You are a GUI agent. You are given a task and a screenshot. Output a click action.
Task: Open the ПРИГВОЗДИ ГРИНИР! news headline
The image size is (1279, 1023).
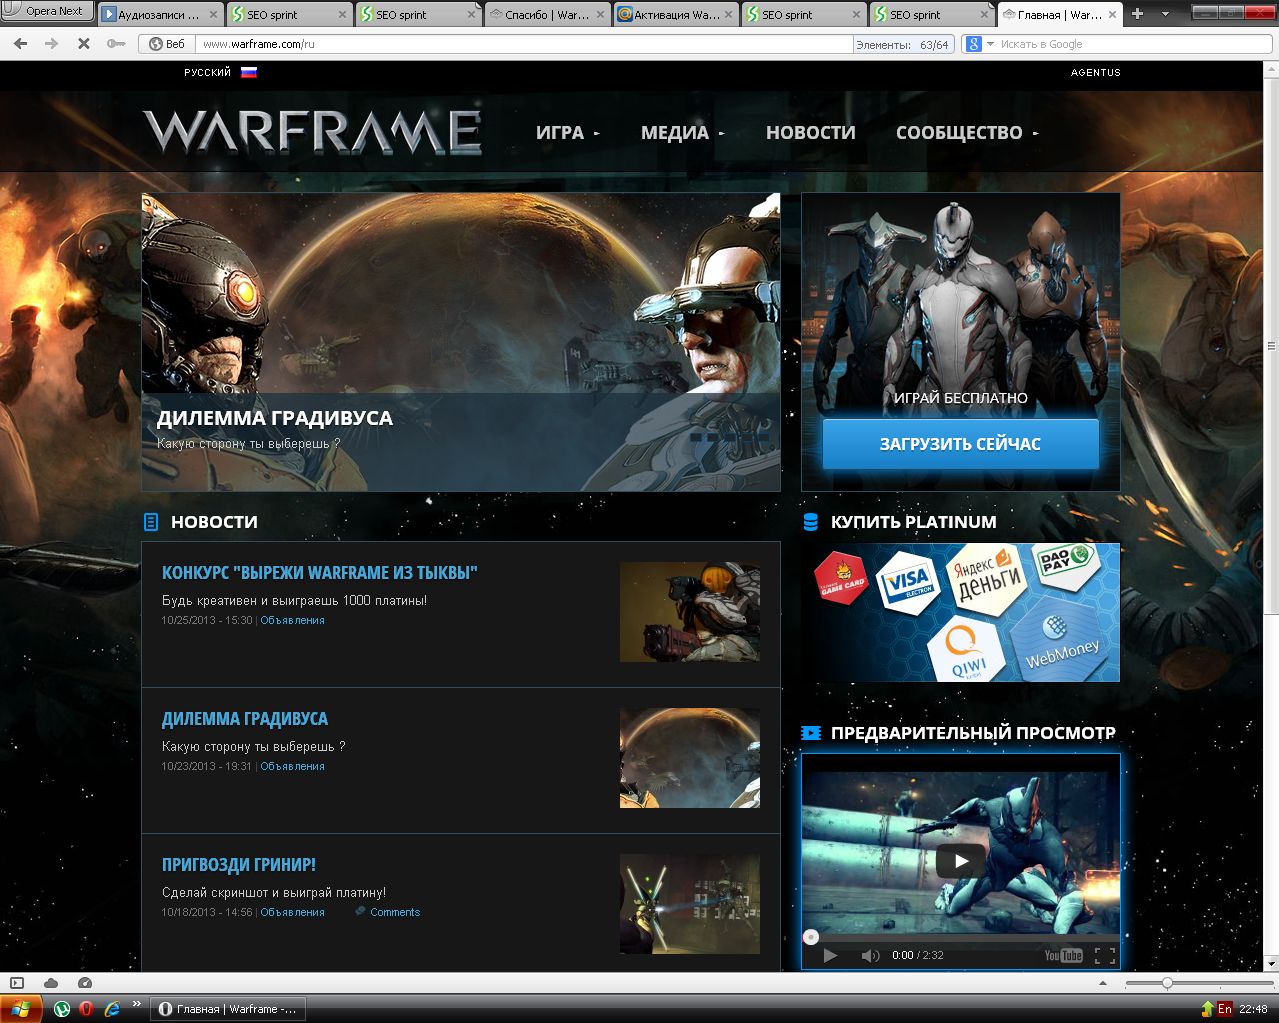pyautogui.click(x=239, y=865)
